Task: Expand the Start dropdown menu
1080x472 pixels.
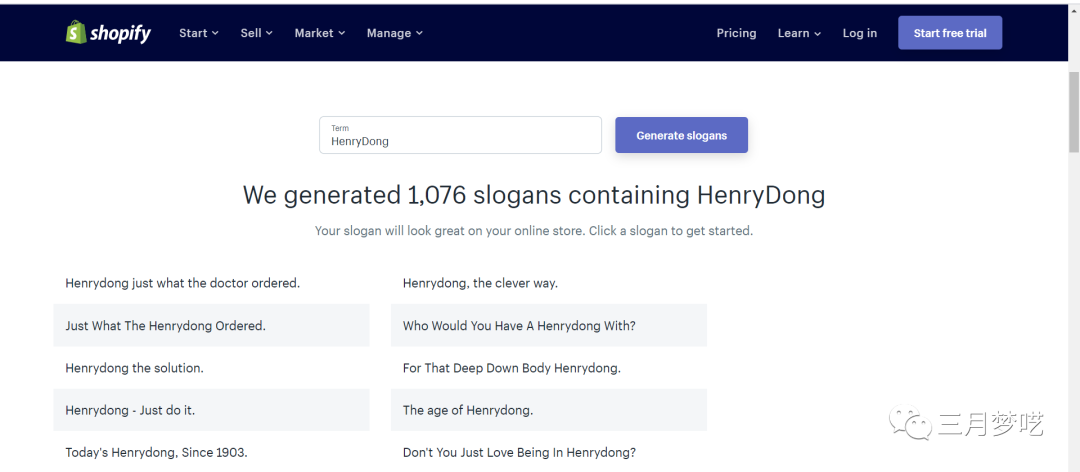Action: (x=198, y=33)
